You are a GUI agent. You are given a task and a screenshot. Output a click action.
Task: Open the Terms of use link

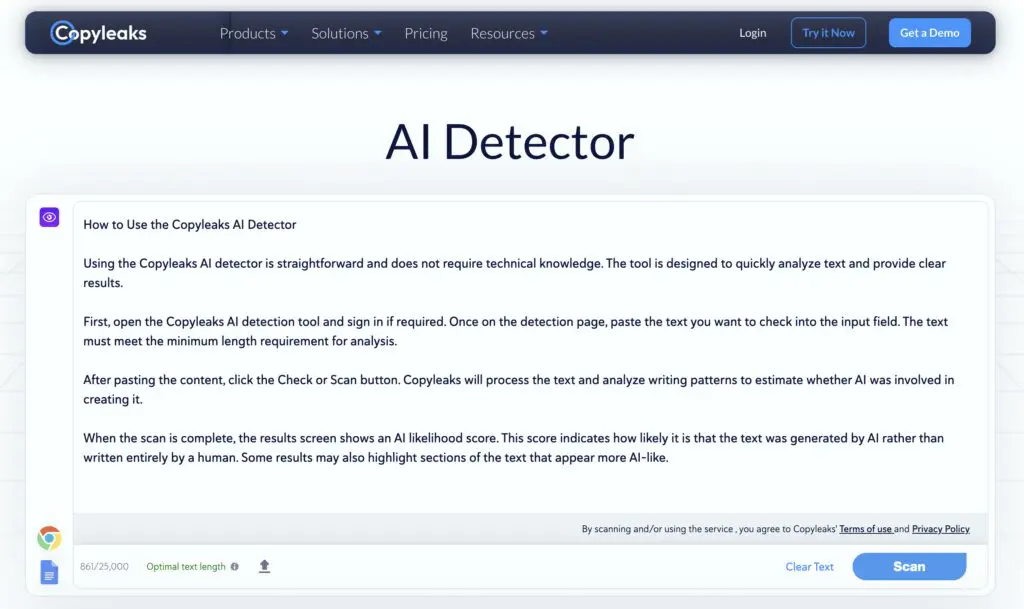[865, 529]
